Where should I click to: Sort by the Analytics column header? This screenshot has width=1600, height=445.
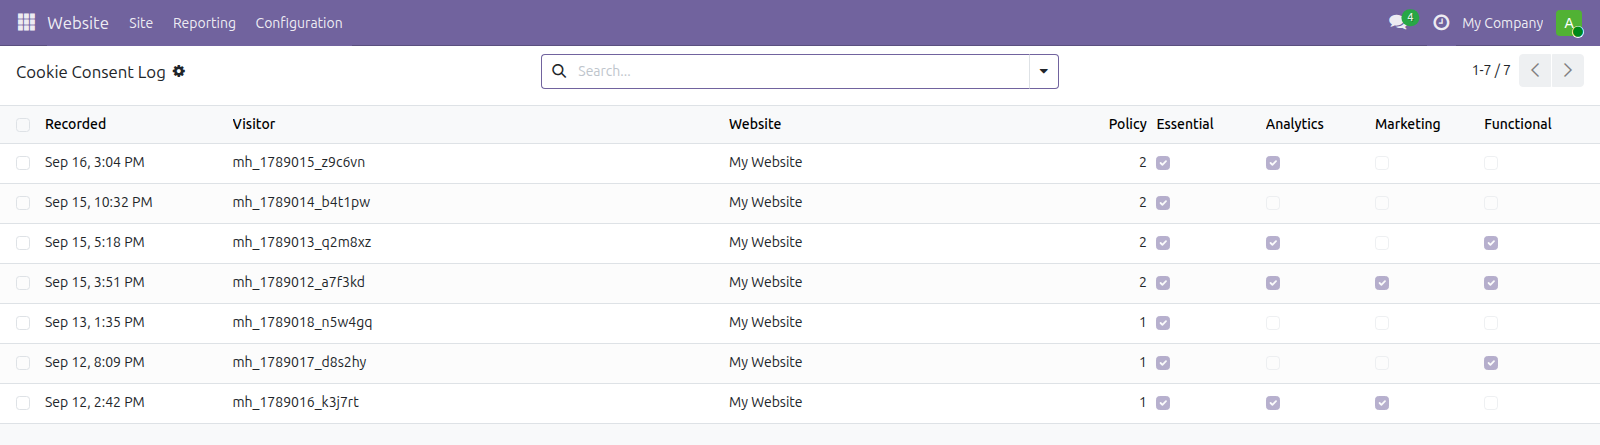[x=1294, y=124]
